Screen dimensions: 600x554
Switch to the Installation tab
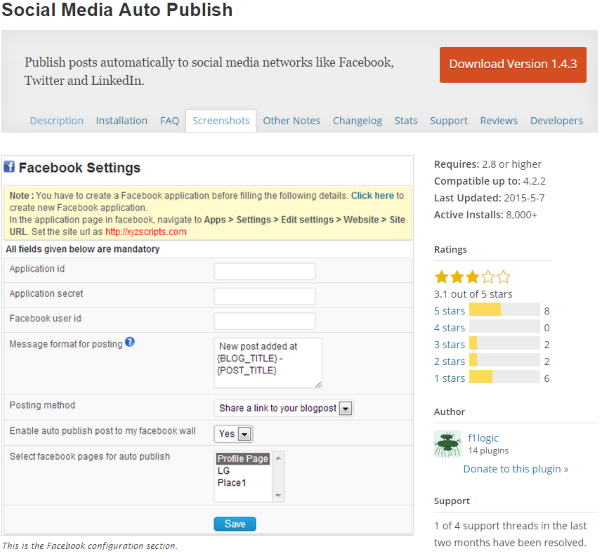(122, 121)
